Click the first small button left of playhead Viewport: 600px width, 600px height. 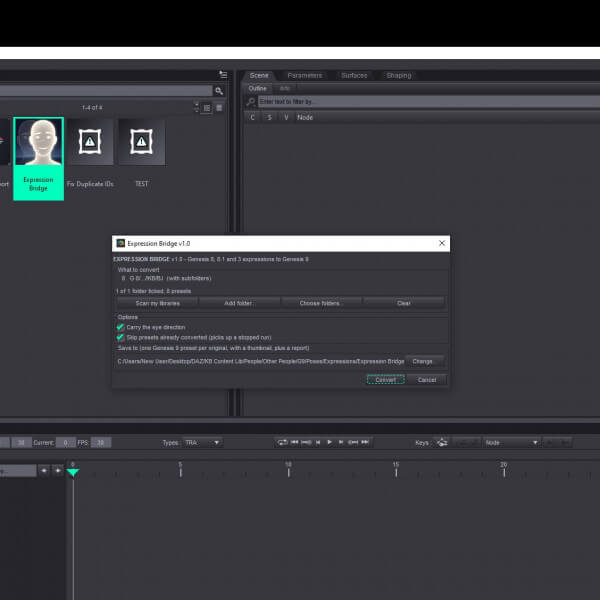coord(44,471)
